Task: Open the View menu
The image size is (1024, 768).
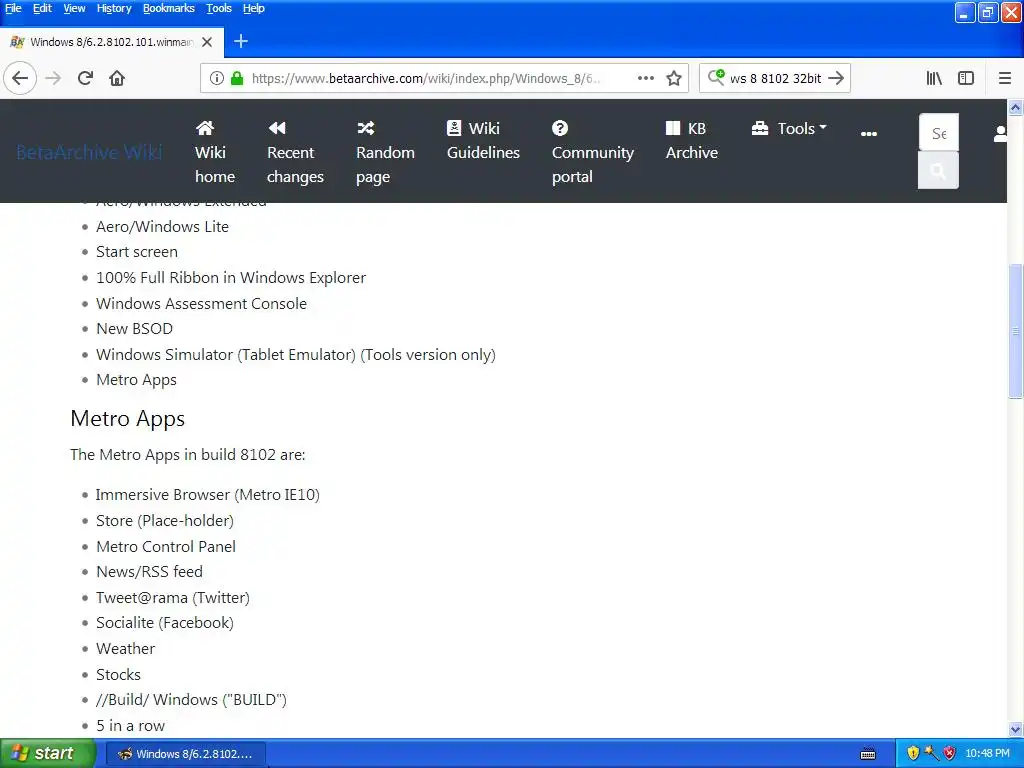Action: 74,8
